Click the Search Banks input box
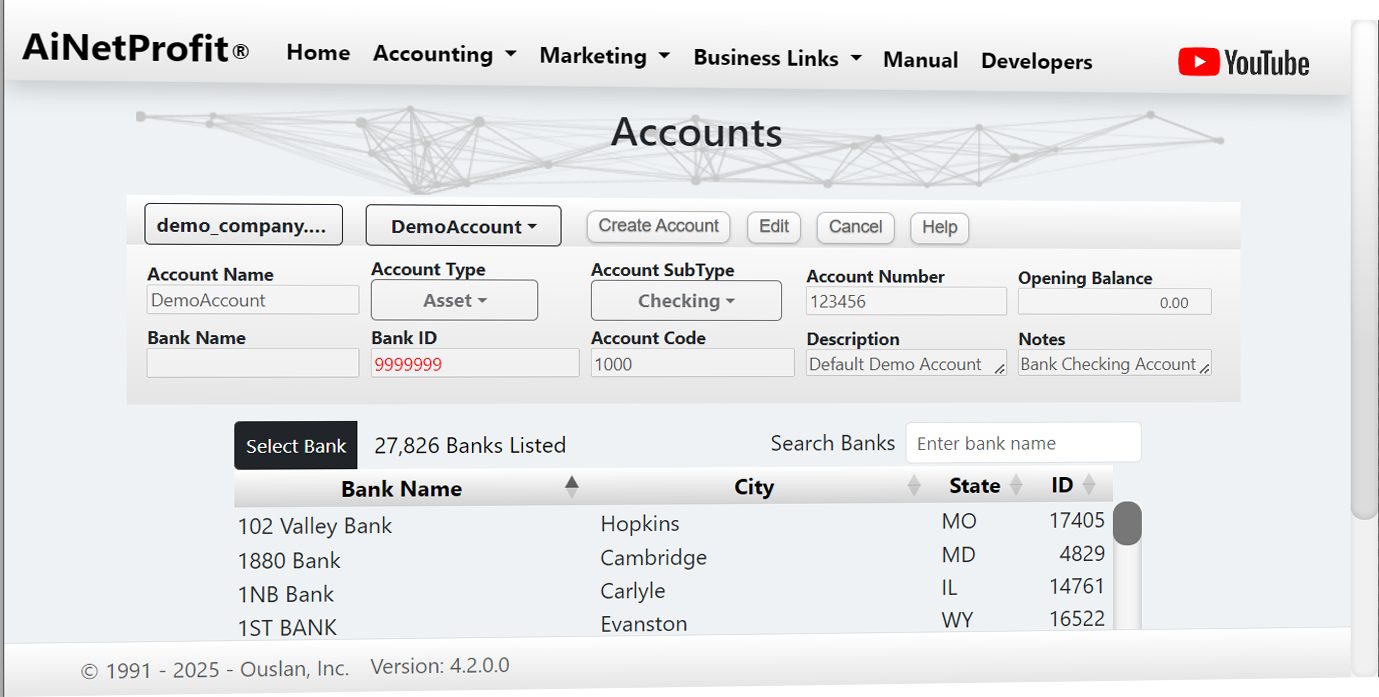Viewport: 1379px width, 697px height. click(1023, 443)
